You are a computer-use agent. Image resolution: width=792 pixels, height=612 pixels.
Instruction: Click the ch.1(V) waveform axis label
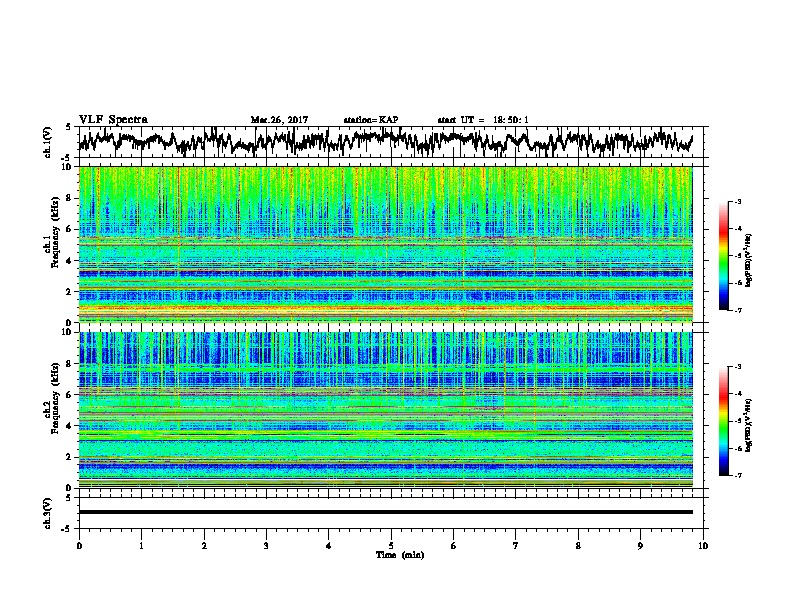pos(47,142)
